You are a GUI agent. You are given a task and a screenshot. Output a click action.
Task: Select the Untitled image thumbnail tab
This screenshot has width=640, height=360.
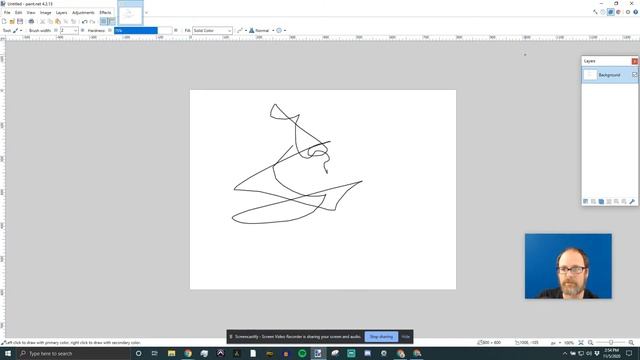pos(130,13)
